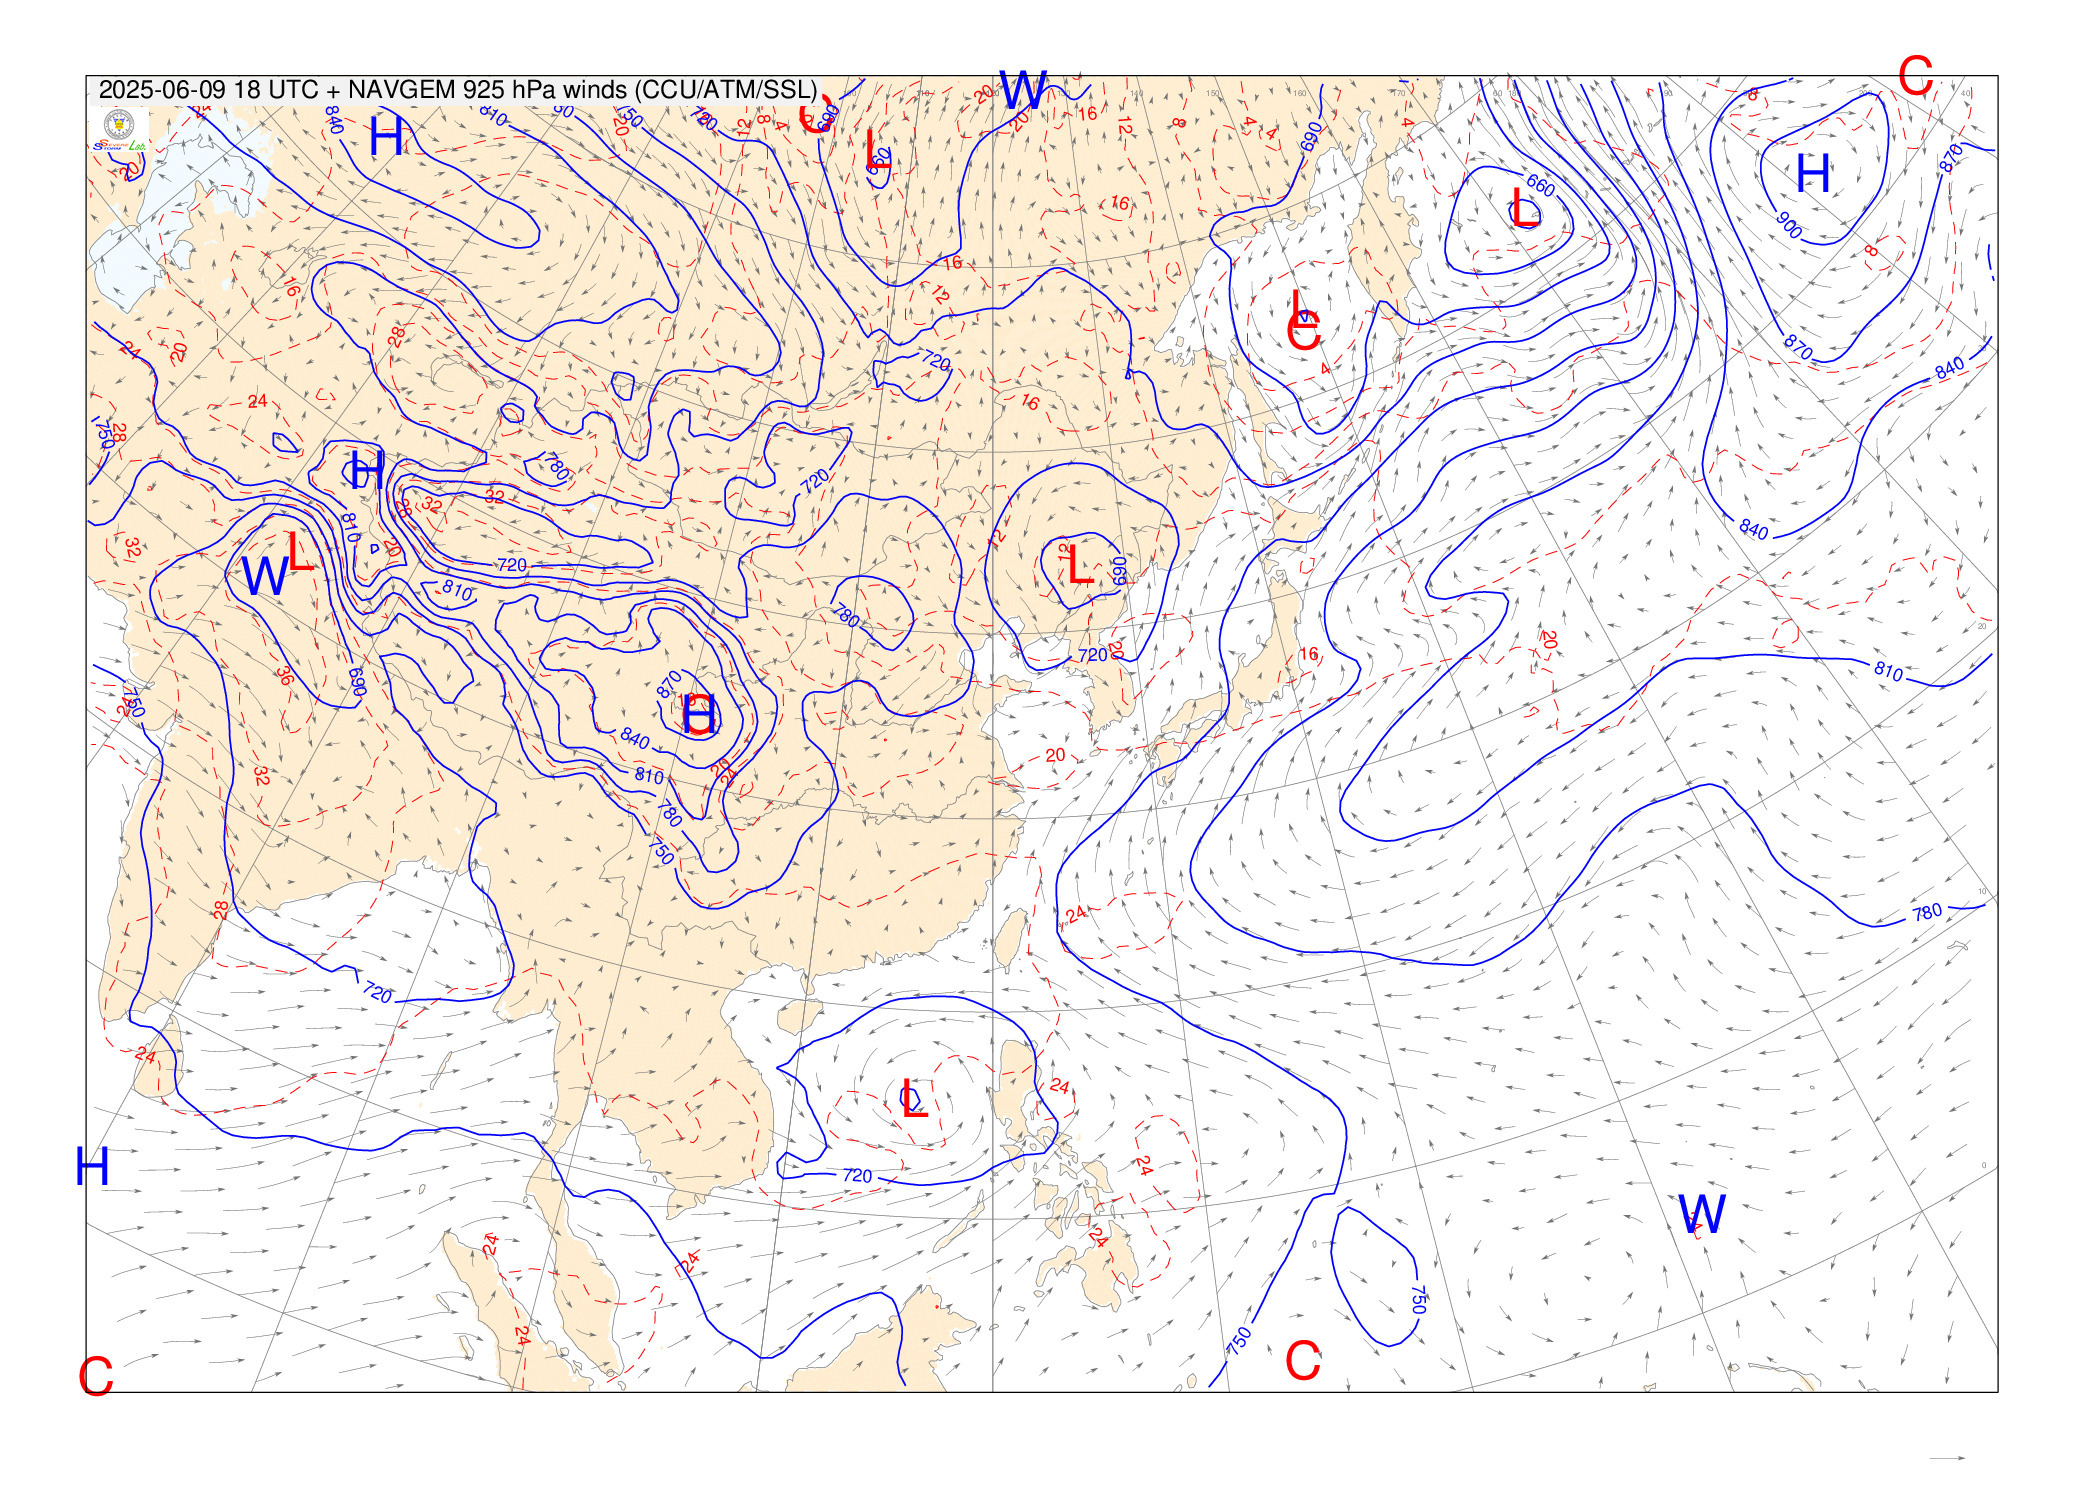Click the red L over the South China Sea

[914, 1098]
